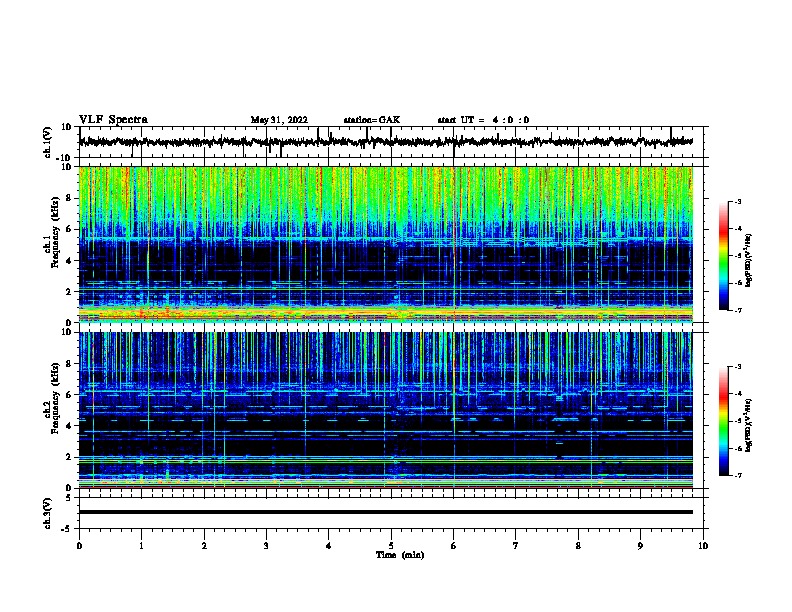Screen dimensions: 792x612
Task: Select the "ch.3(V)" axis label
Action: (48, 513)
